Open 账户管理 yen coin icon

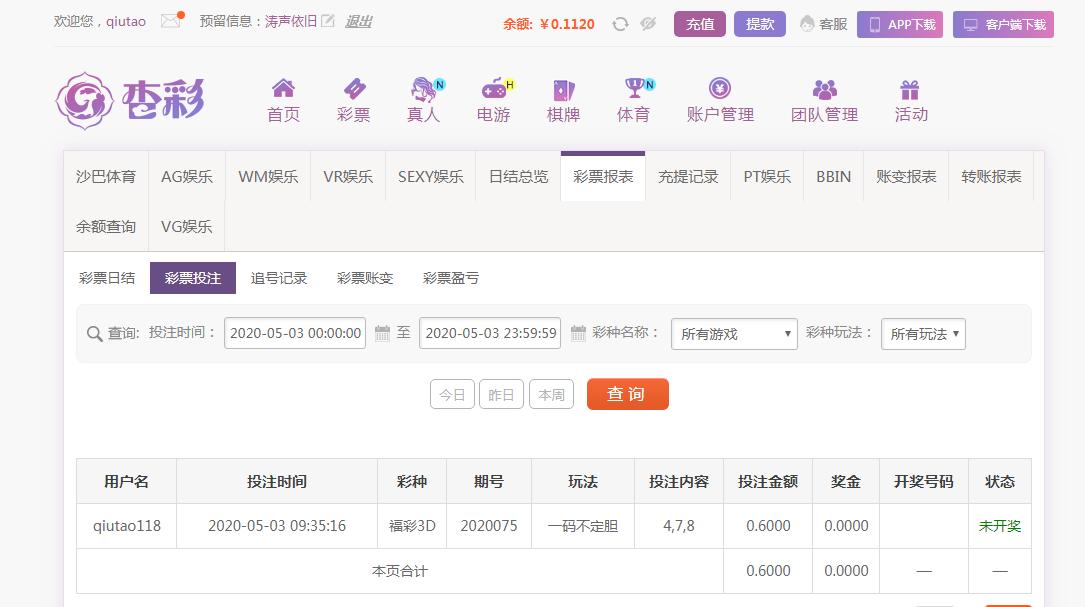(720, 88)
